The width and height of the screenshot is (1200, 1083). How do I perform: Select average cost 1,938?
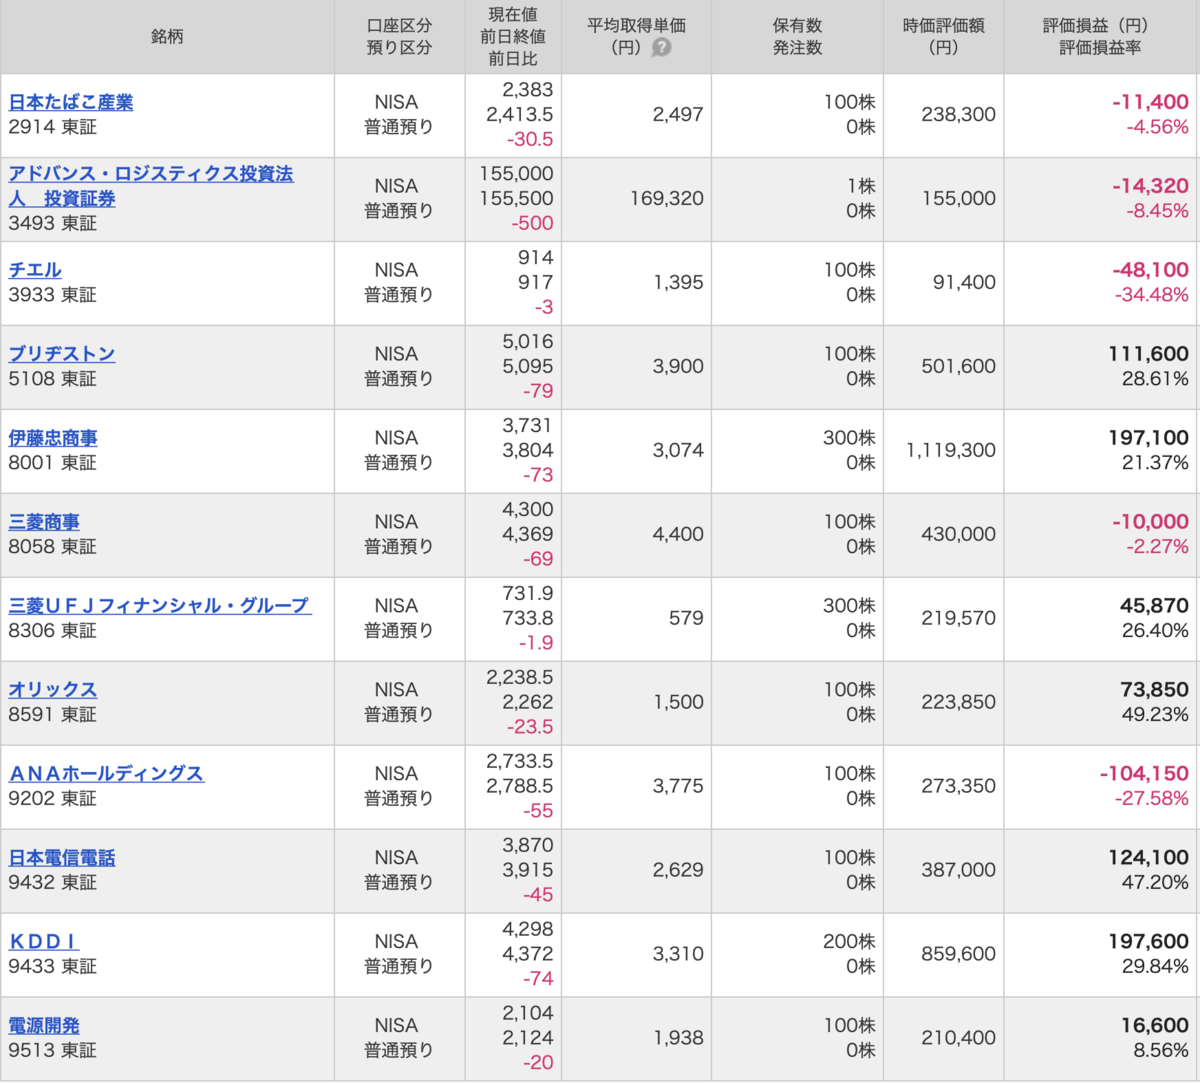(678, 1038)
